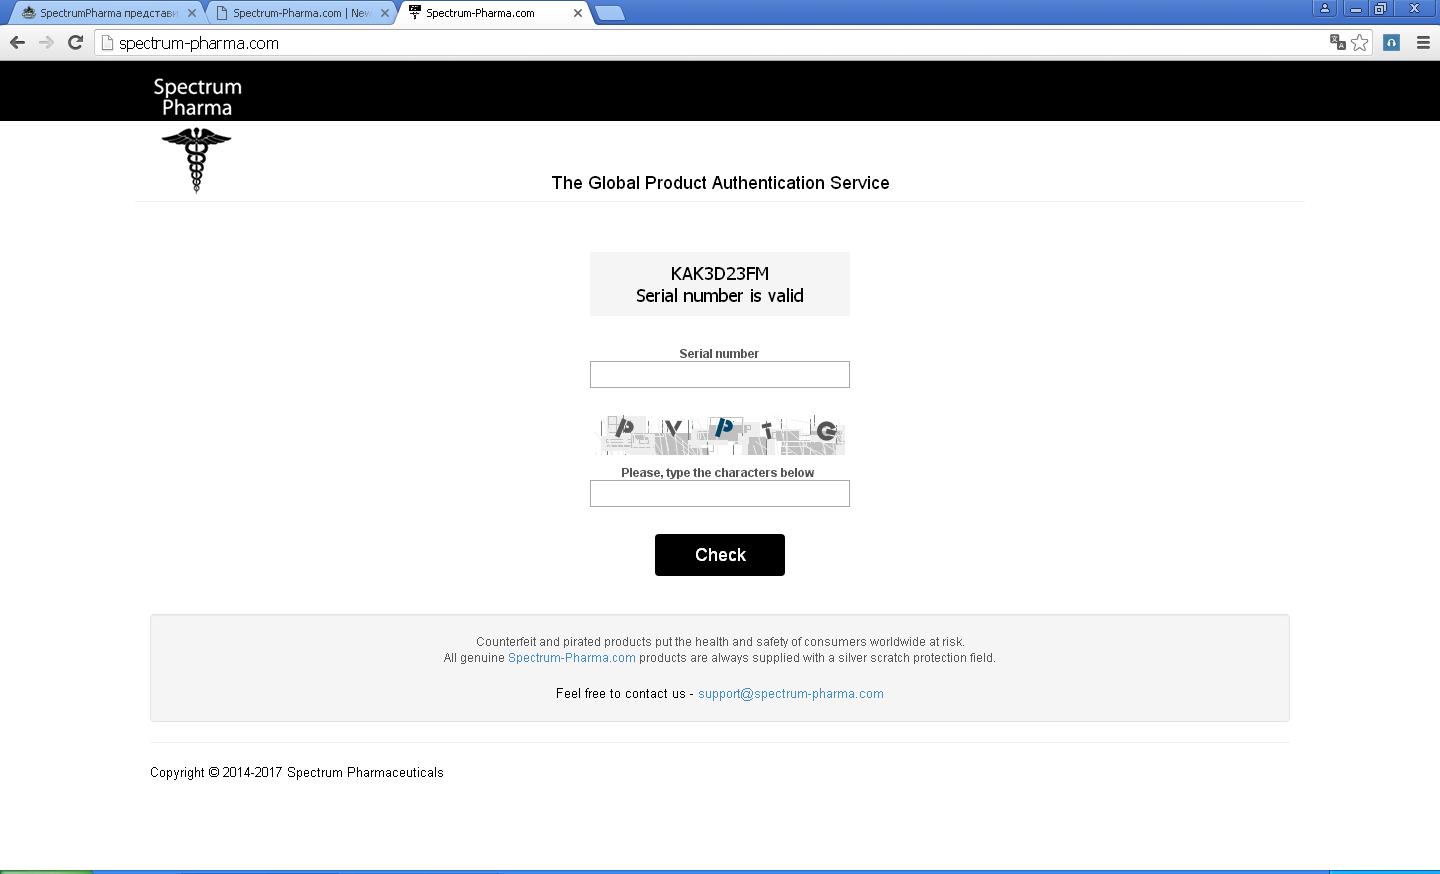Click the captcha characters input field
This screenshot has width=1440, height=874.
pos(719,493)
